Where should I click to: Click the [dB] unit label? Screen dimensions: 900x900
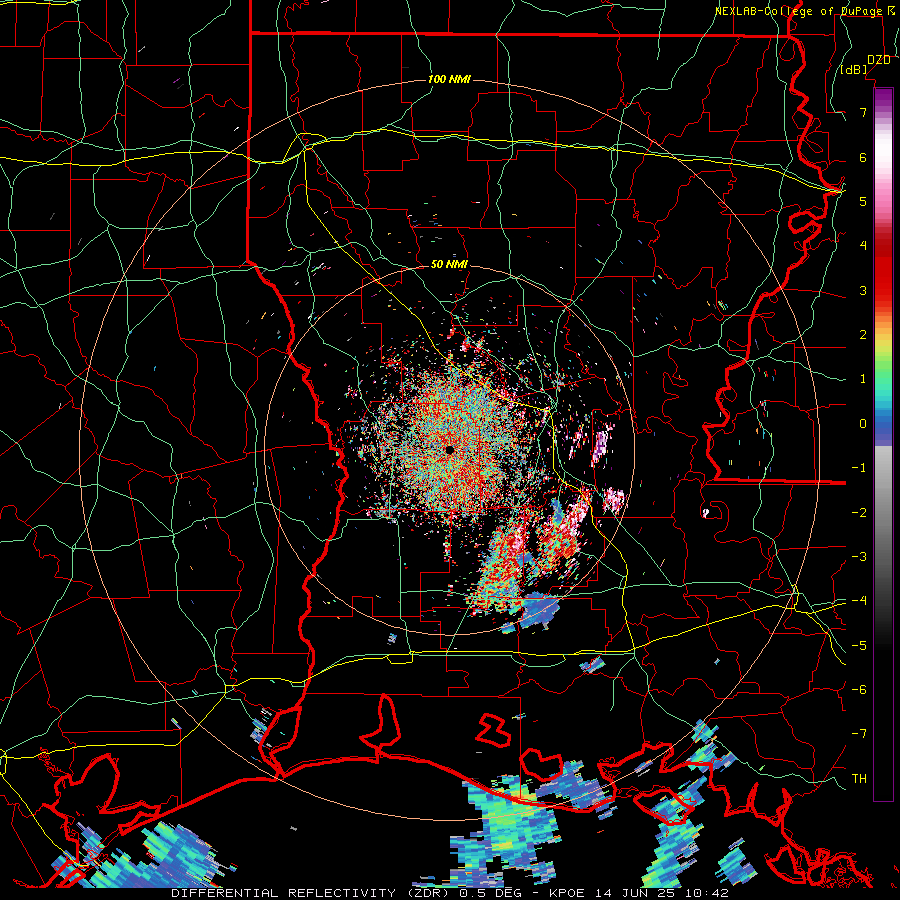click(x=854, y=70)
